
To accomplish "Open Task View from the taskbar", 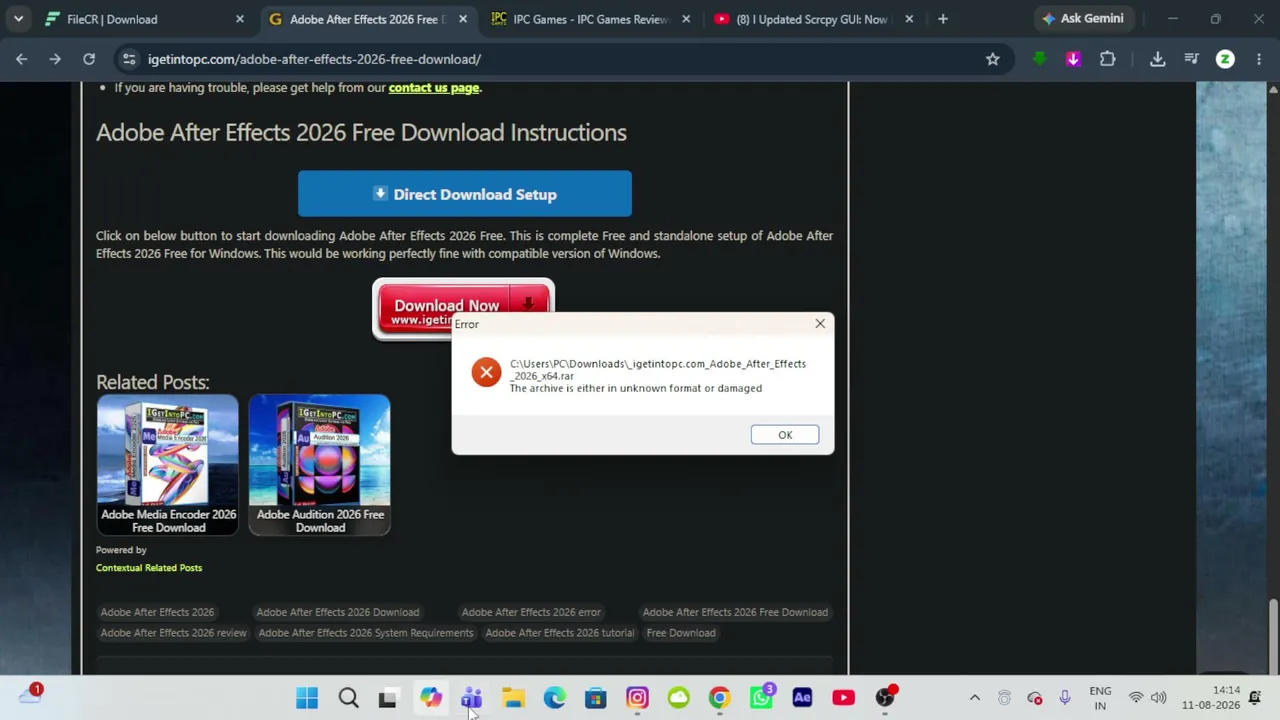I will pos(388,698).
